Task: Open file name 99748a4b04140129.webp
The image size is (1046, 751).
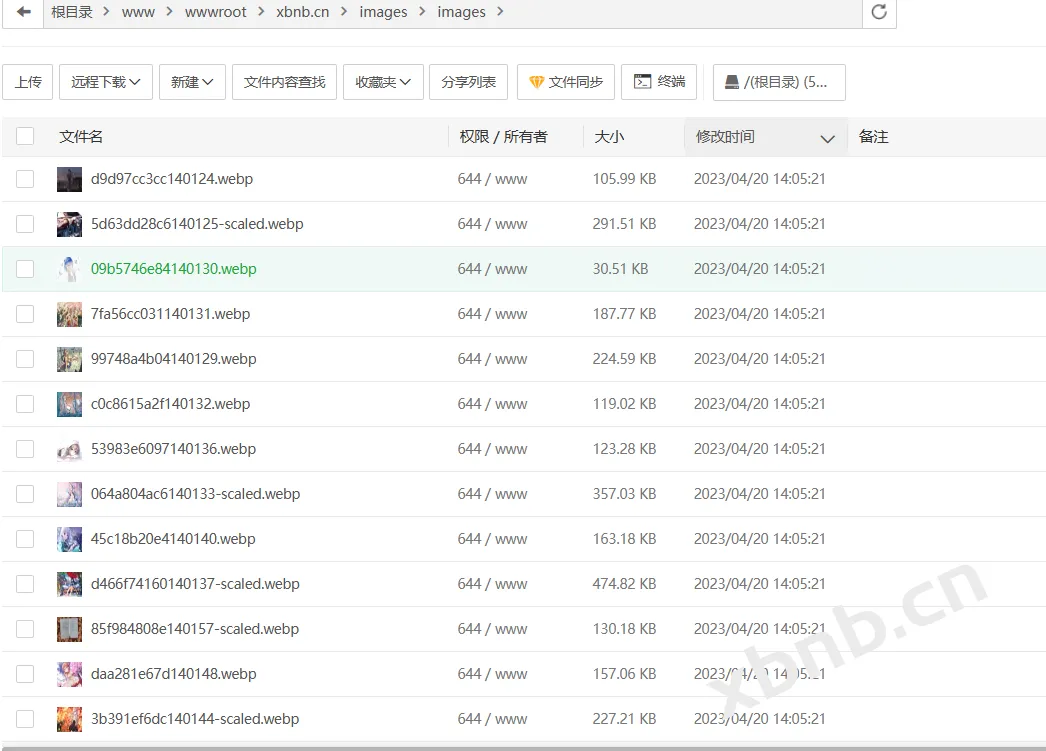Action: pos(173,359)
